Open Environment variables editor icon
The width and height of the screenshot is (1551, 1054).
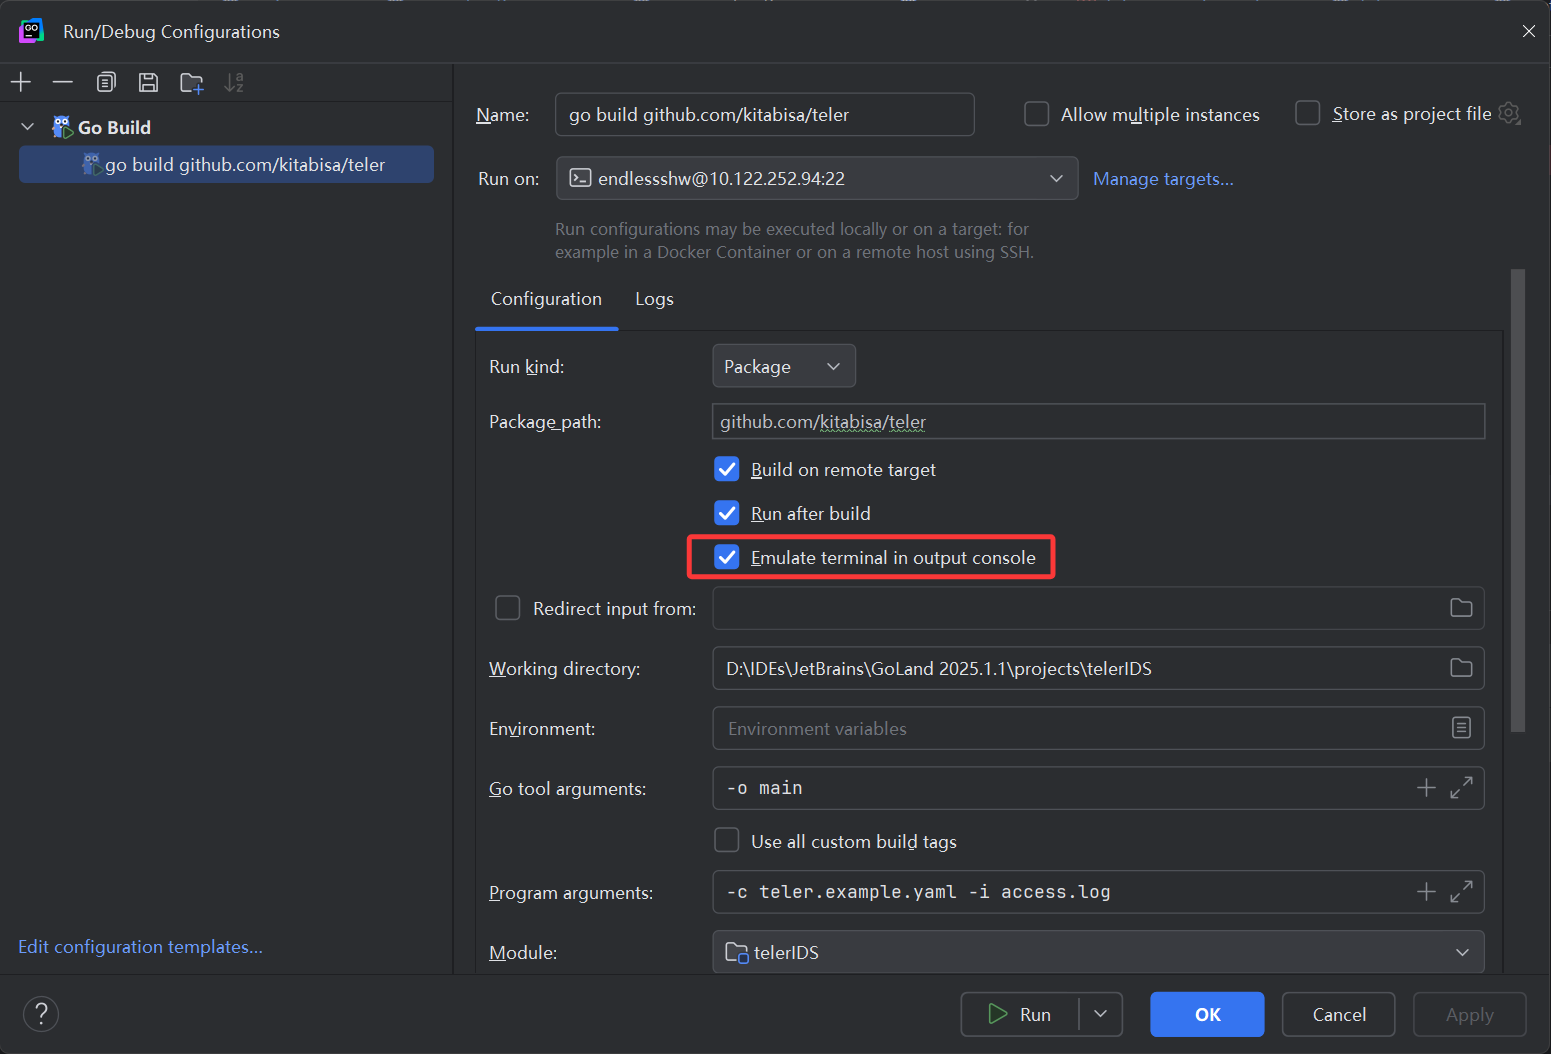point(1461,728)
